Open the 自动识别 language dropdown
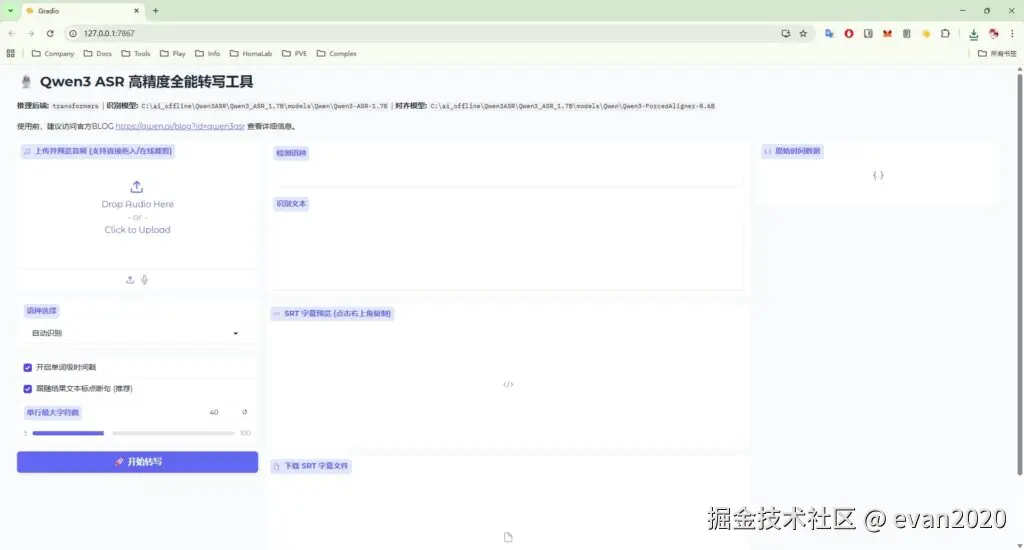Viewport: 1024px width, 550px height. coord(135,333)
